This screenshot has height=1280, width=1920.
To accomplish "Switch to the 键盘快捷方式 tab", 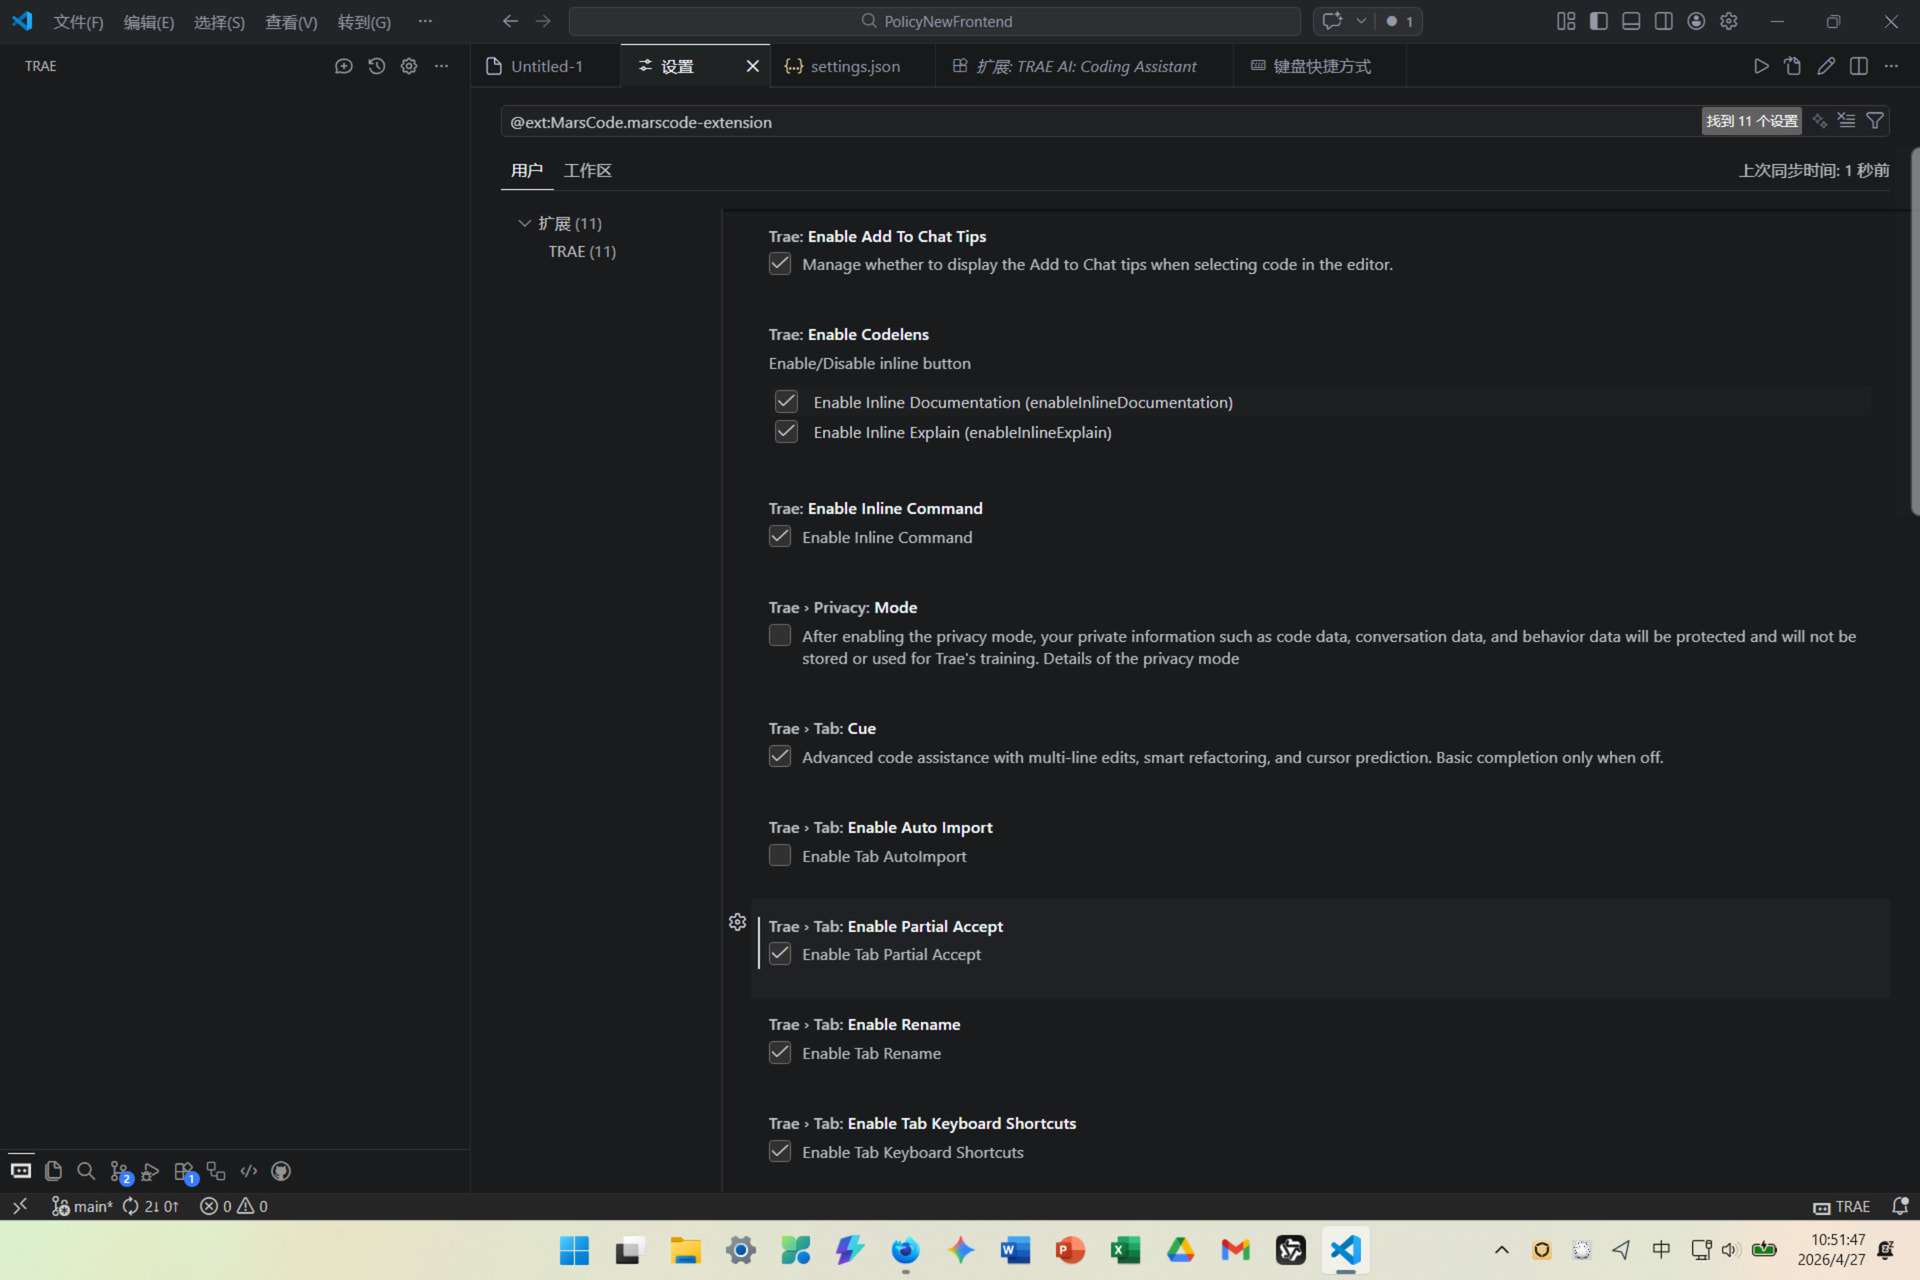I will pyautogui.click(x=1320, y=66).
